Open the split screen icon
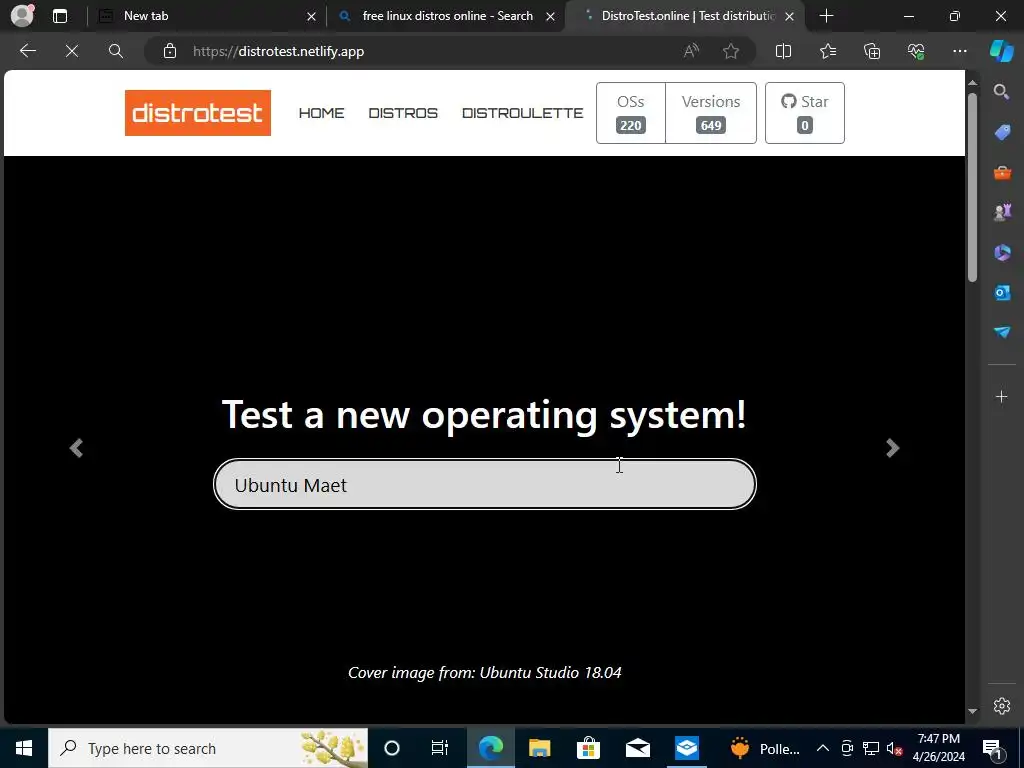This screenshot has width=1024, height=768. [783, 51]
